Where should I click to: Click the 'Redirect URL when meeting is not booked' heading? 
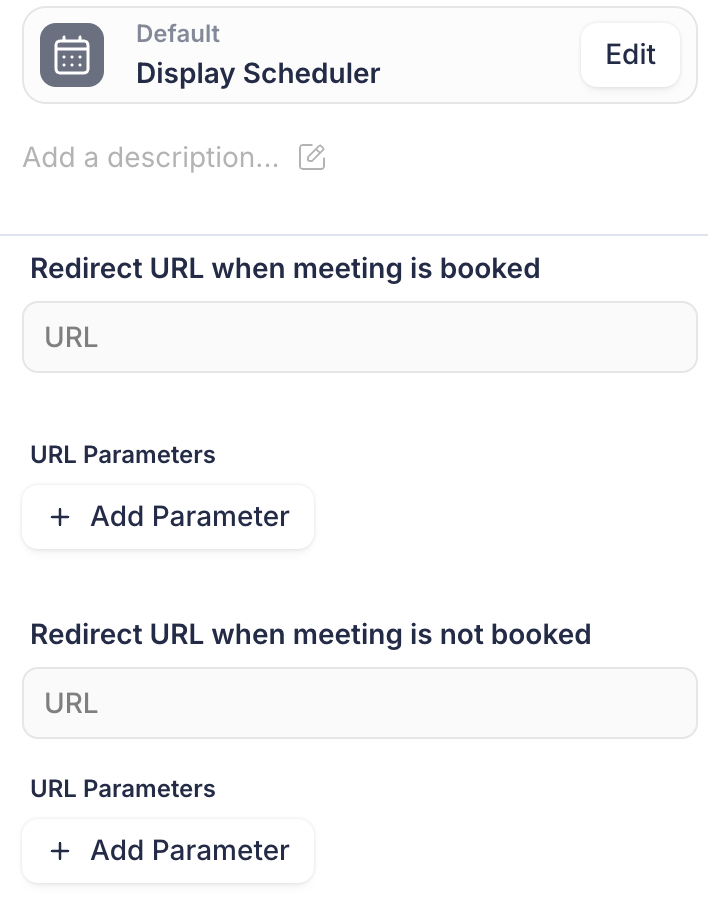coord(310,634)
